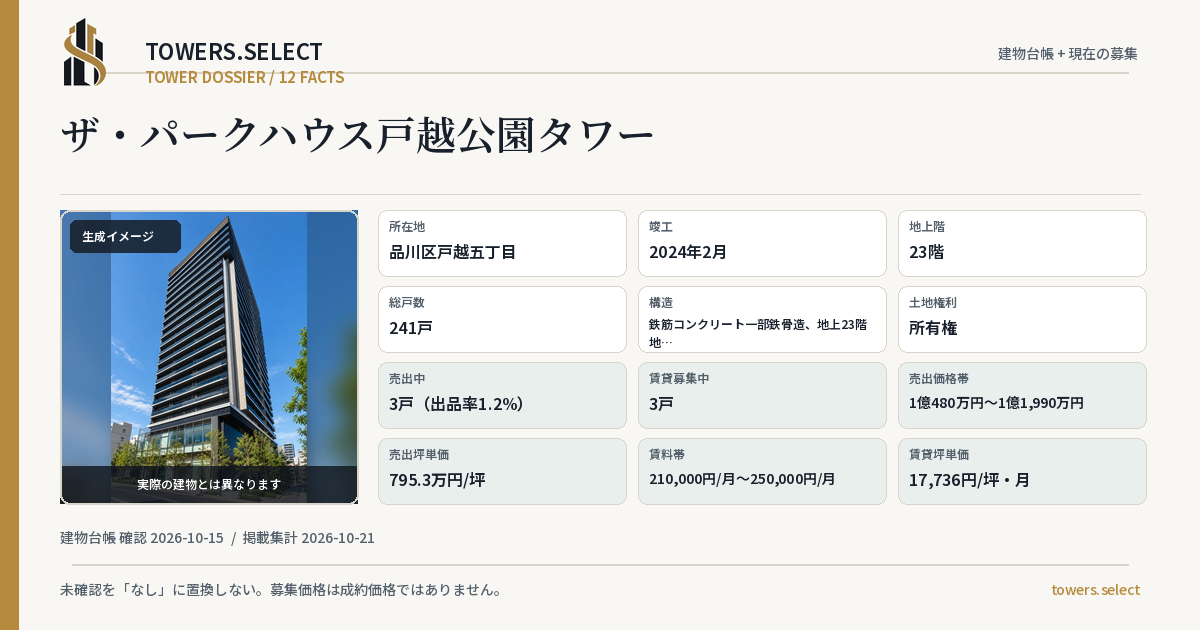Screen dimensions: 1200x630
Task: Select the 所在地 品川区戸越五丁目 card
Action: tap(502, 243)
